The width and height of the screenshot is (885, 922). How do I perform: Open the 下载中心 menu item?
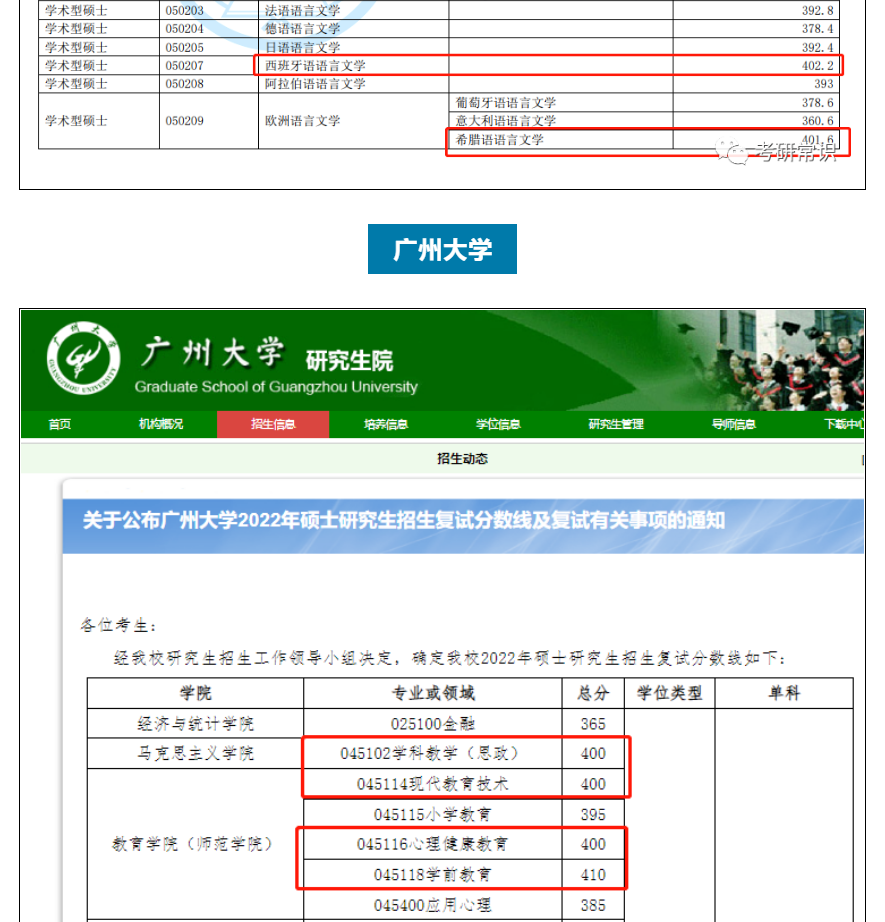[x=844, y=424]
